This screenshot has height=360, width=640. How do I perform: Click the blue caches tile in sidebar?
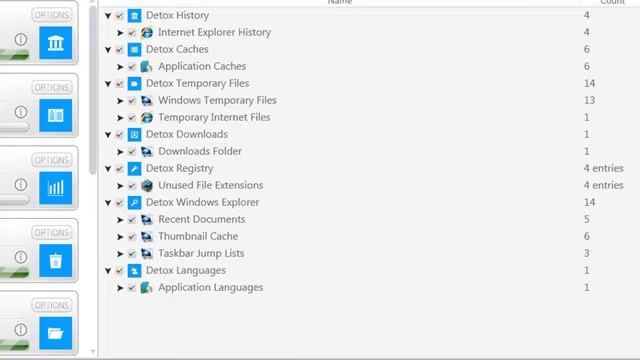pos(56,116)
